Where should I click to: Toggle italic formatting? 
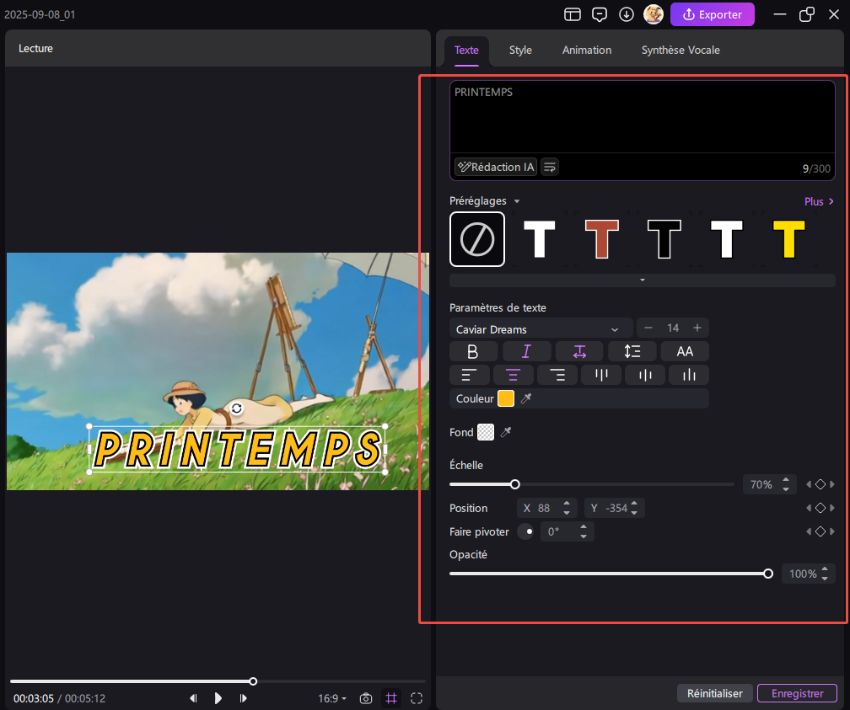point(526,352)
